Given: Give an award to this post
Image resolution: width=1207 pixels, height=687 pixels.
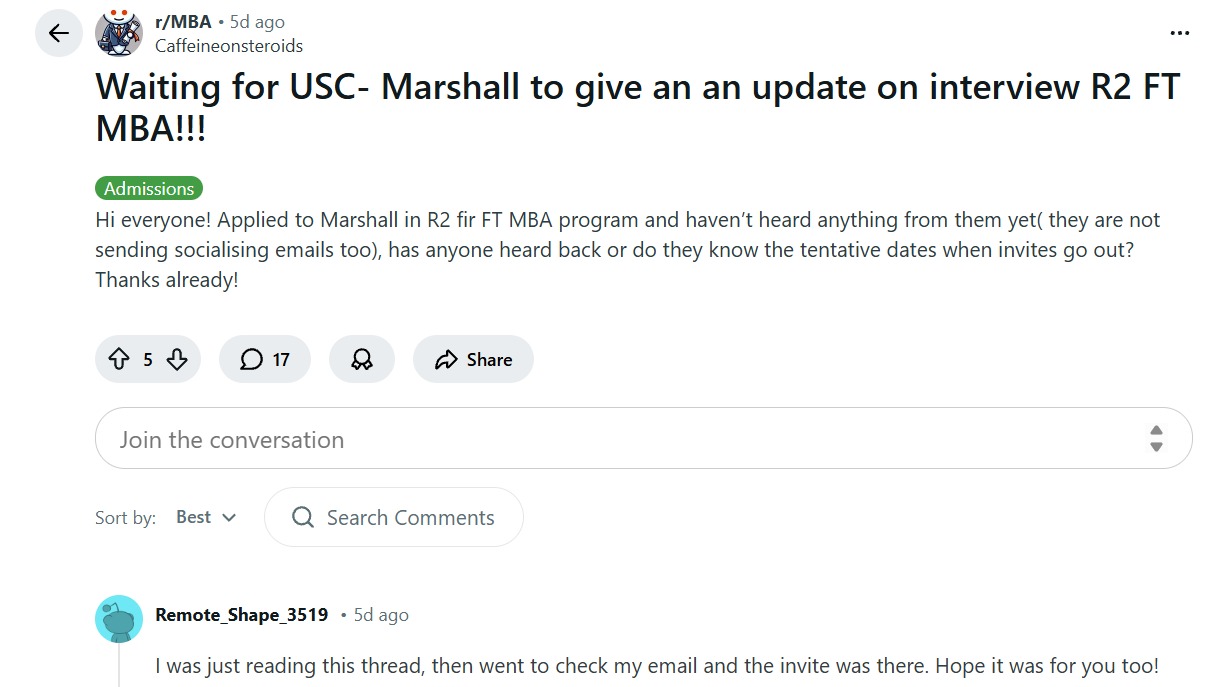Looking at the screenshot, I should [362, 359].
